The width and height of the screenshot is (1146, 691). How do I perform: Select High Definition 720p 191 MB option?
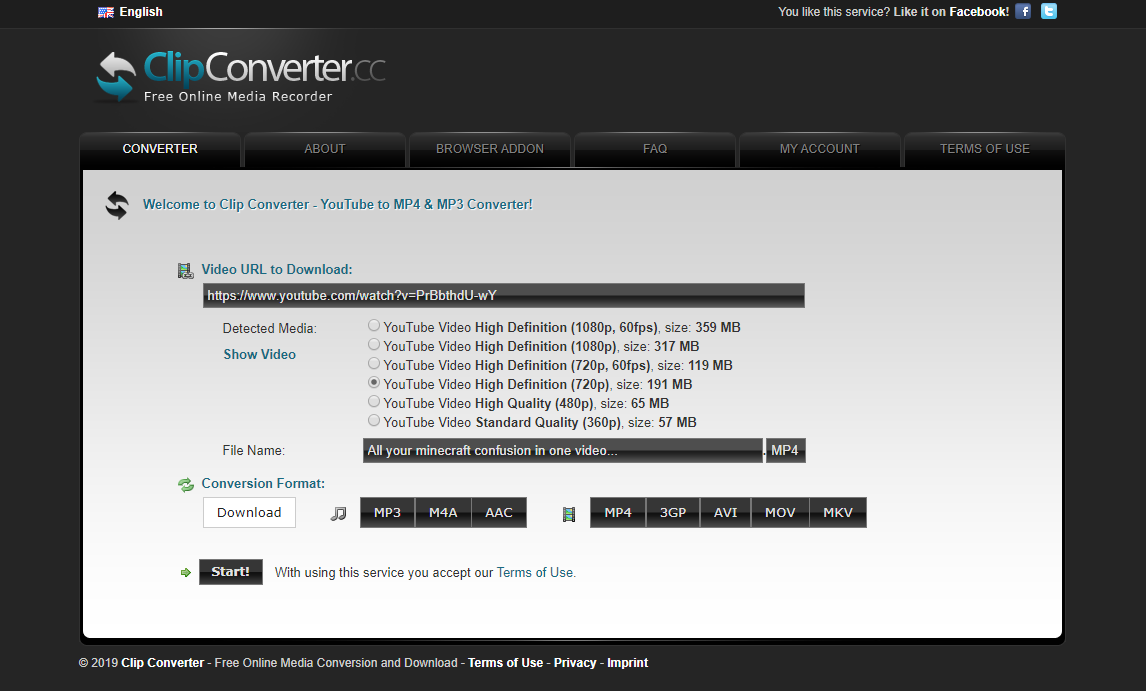373,382
